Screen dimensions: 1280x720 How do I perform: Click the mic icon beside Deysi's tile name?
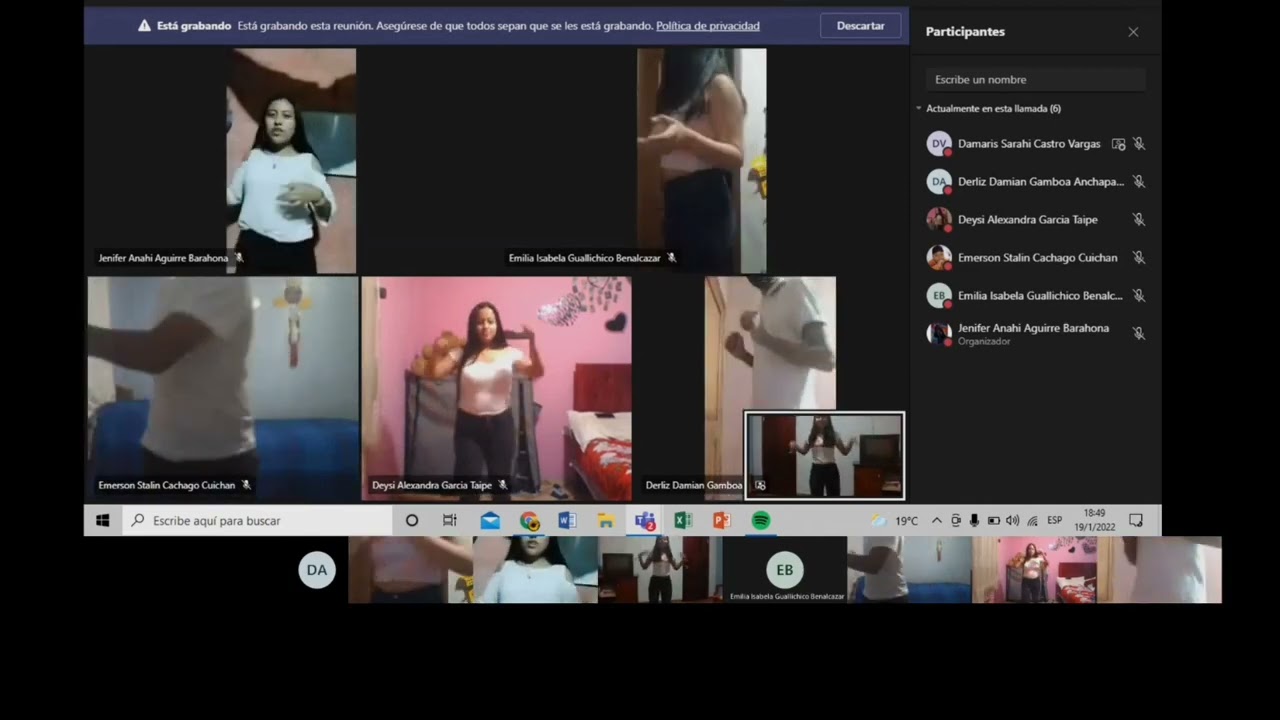click(x=503, y=485)
